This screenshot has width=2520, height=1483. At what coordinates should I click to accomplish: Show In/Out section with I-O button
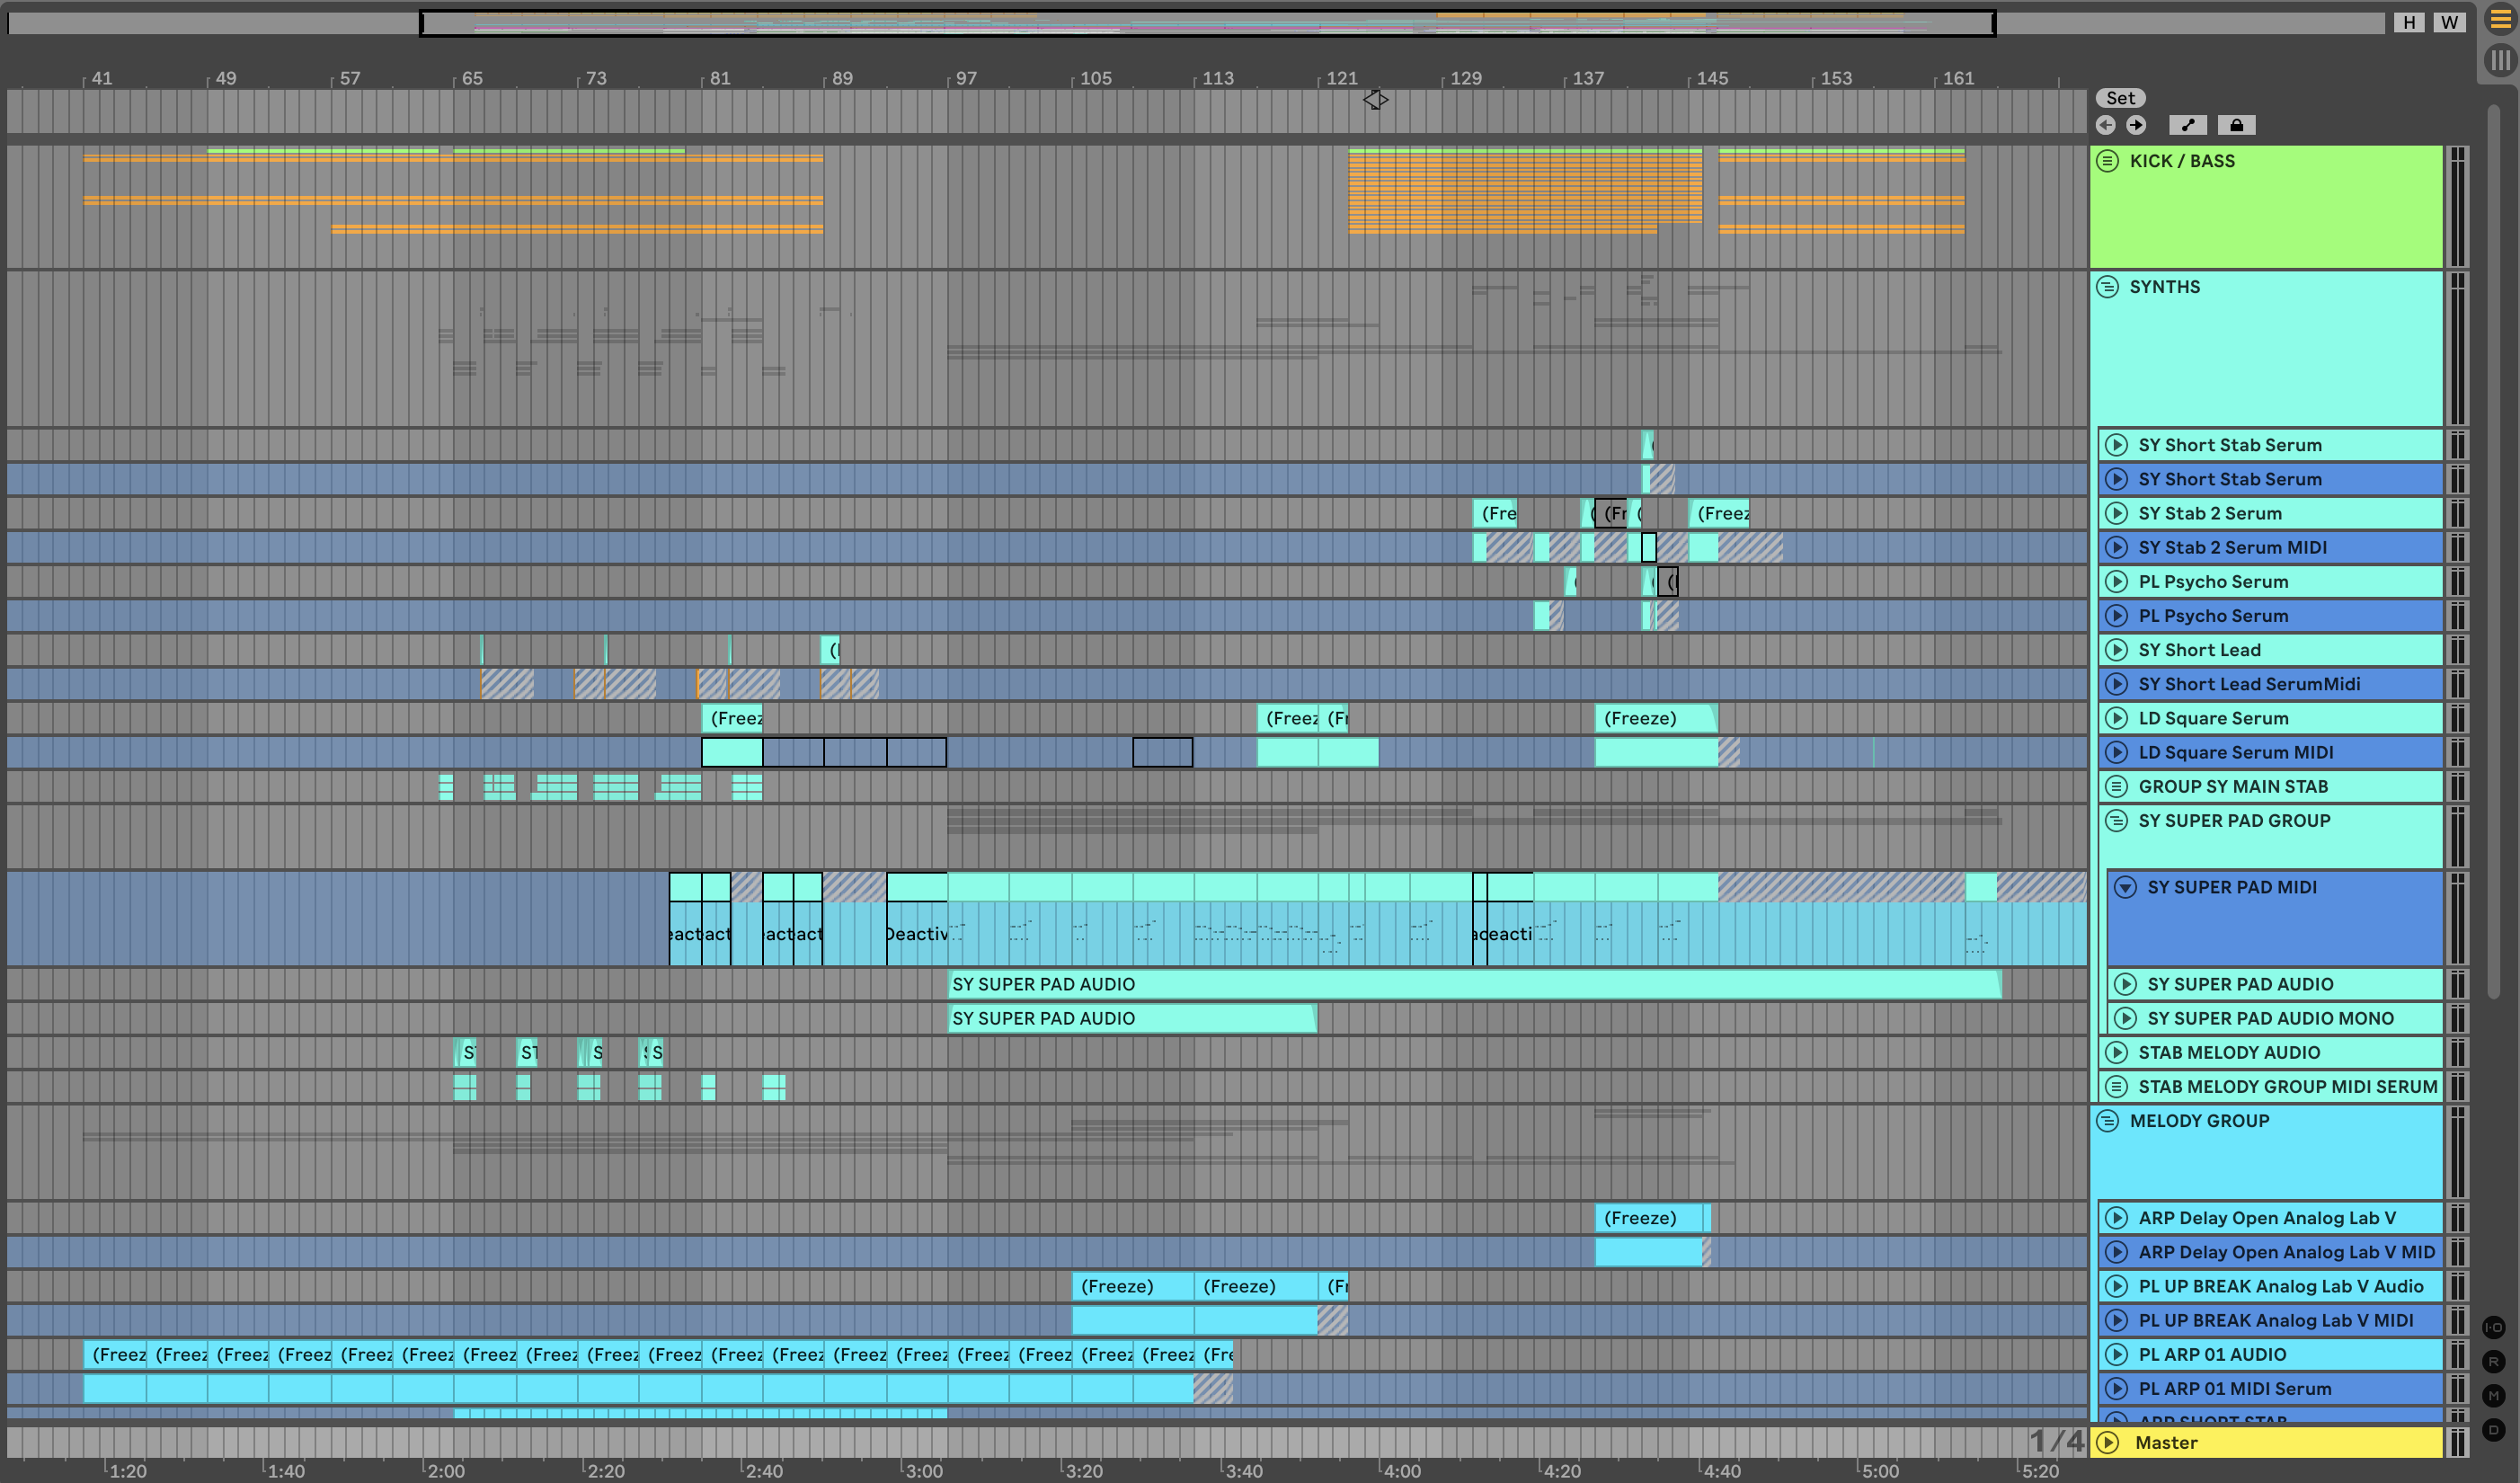pyautogui.click(x=2493, y=1327)
